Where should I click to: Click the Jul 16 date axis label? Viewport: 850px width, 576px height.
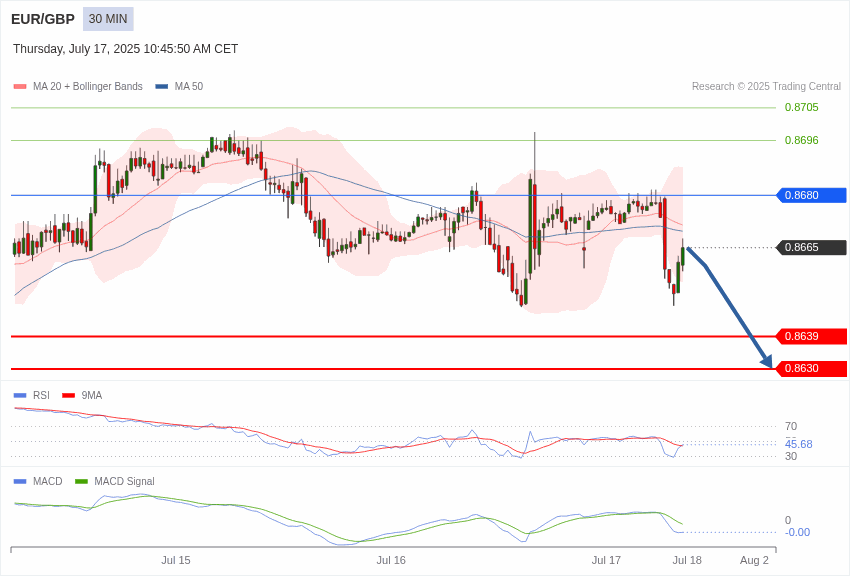click(x=391, y=560)
